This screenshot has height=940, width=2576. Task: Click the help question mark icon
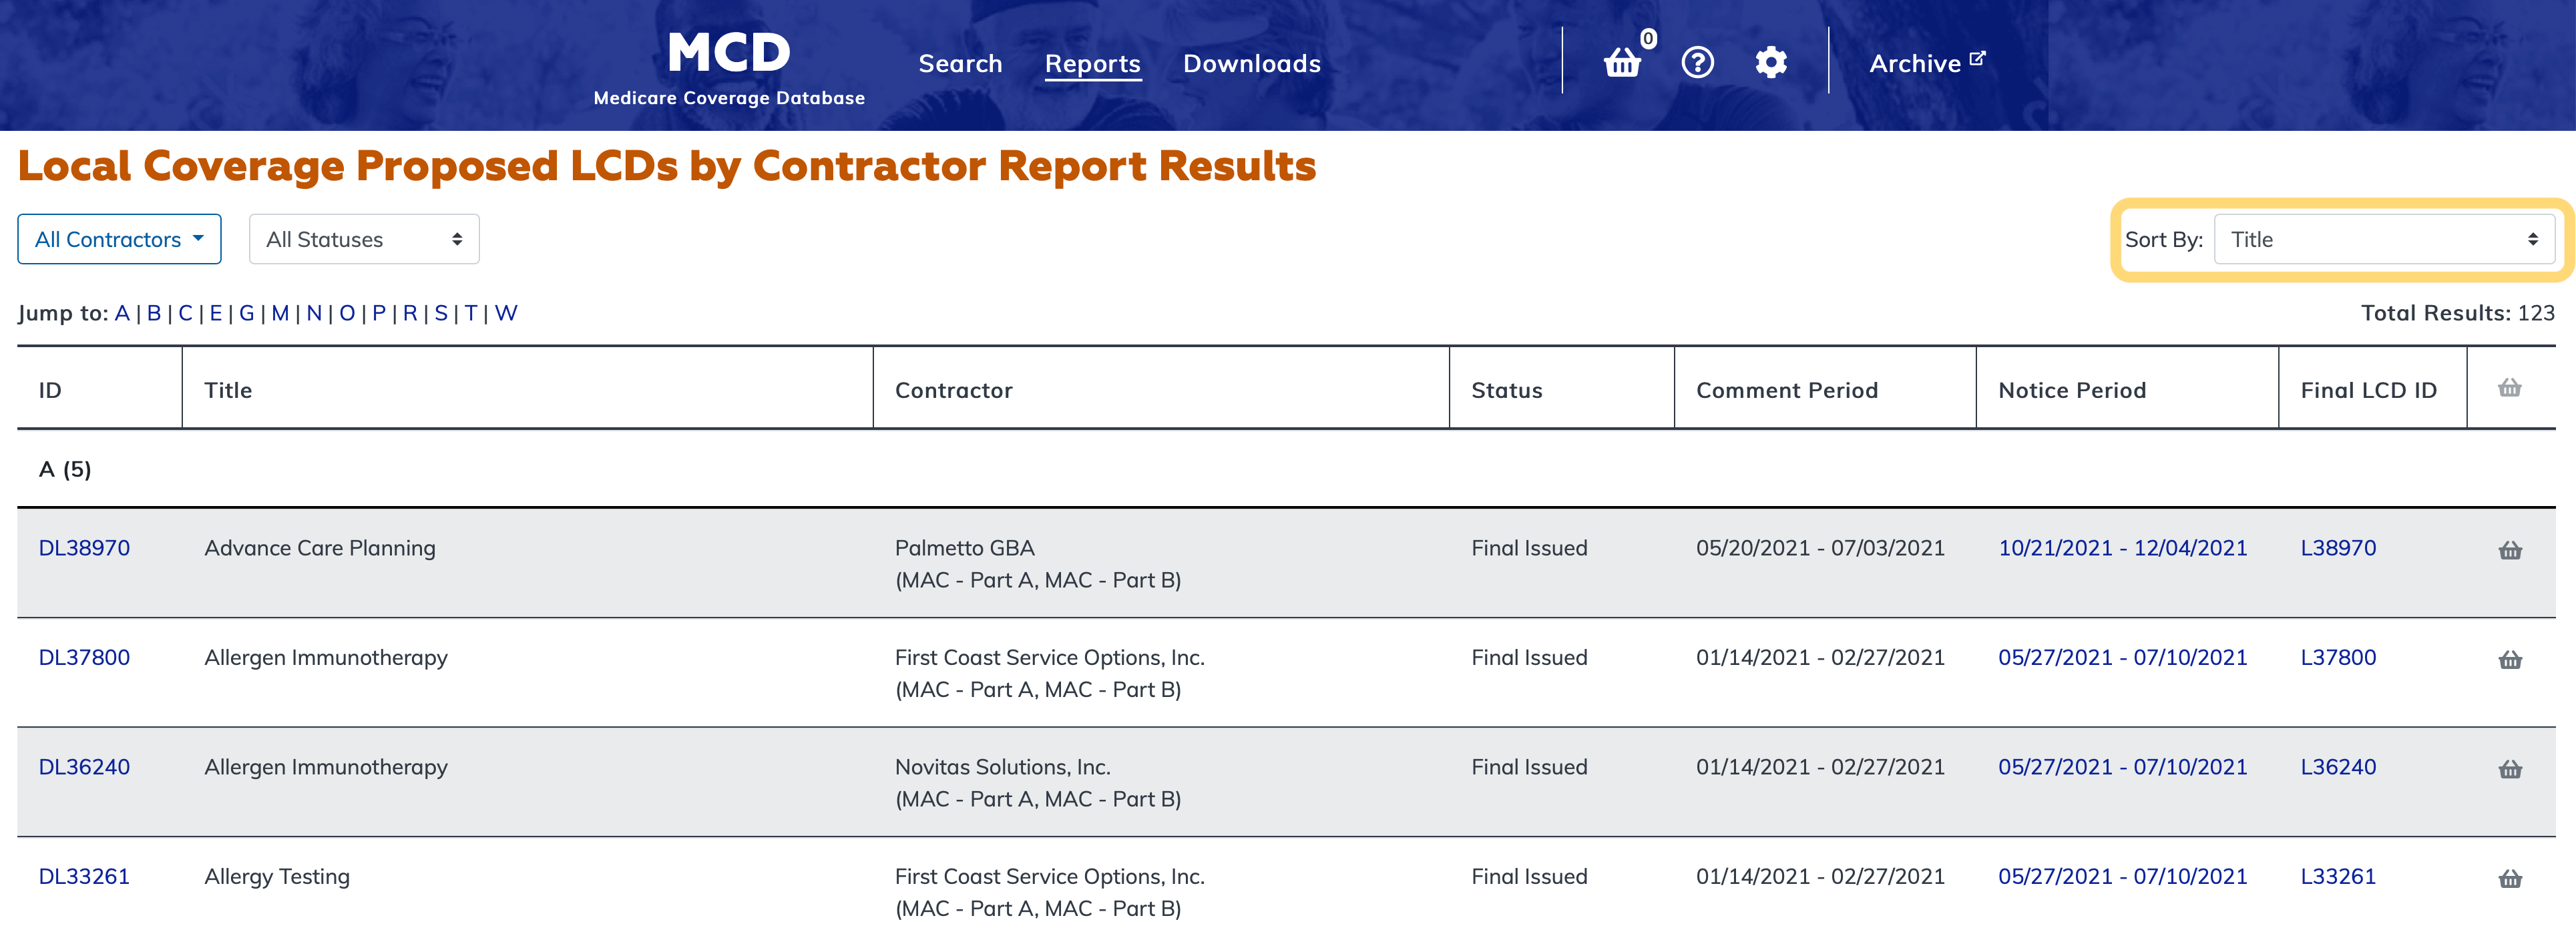[x=1697, y=63]
